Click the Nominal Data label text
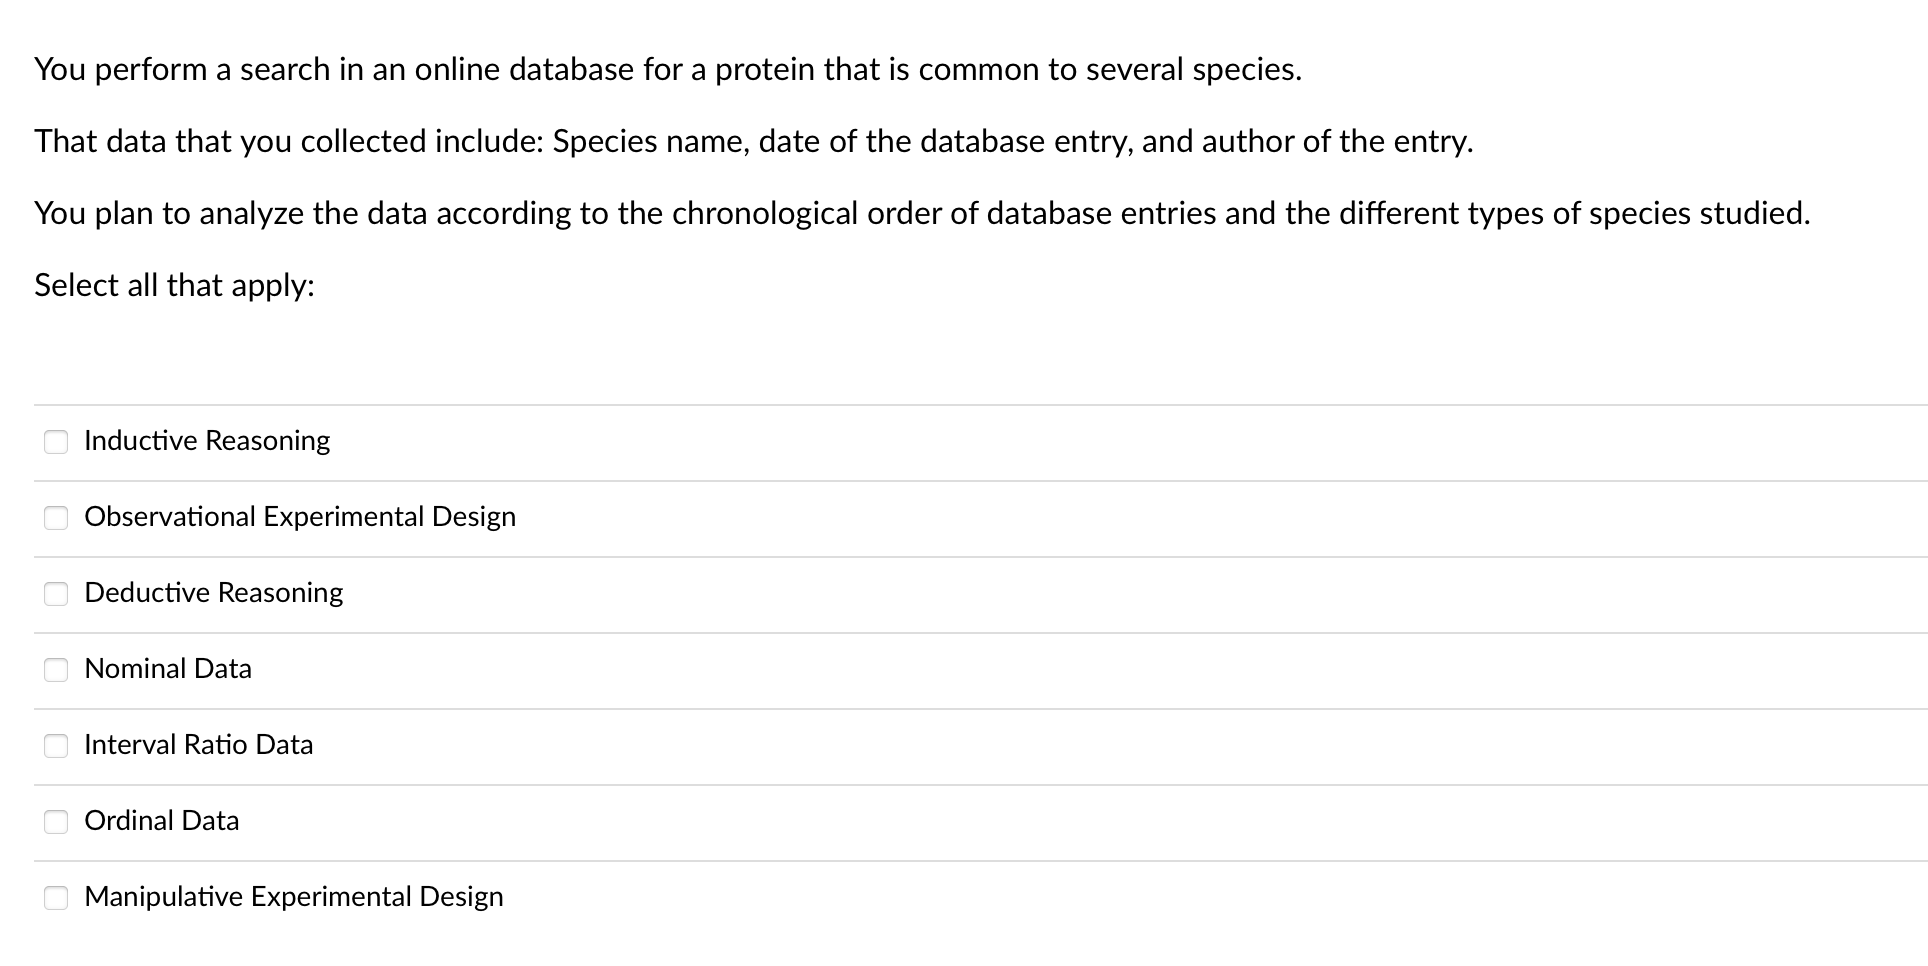This screenshot has height=966, width=1928. (168, 669)
